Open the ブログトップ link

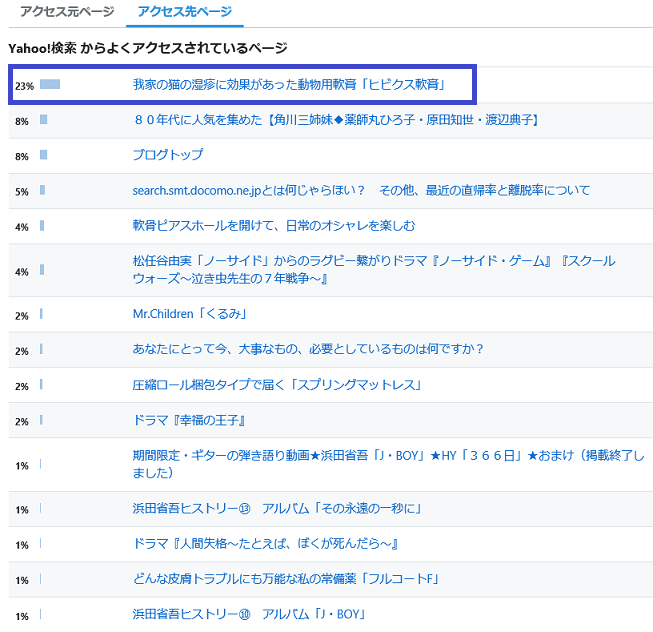pos(168,155)
